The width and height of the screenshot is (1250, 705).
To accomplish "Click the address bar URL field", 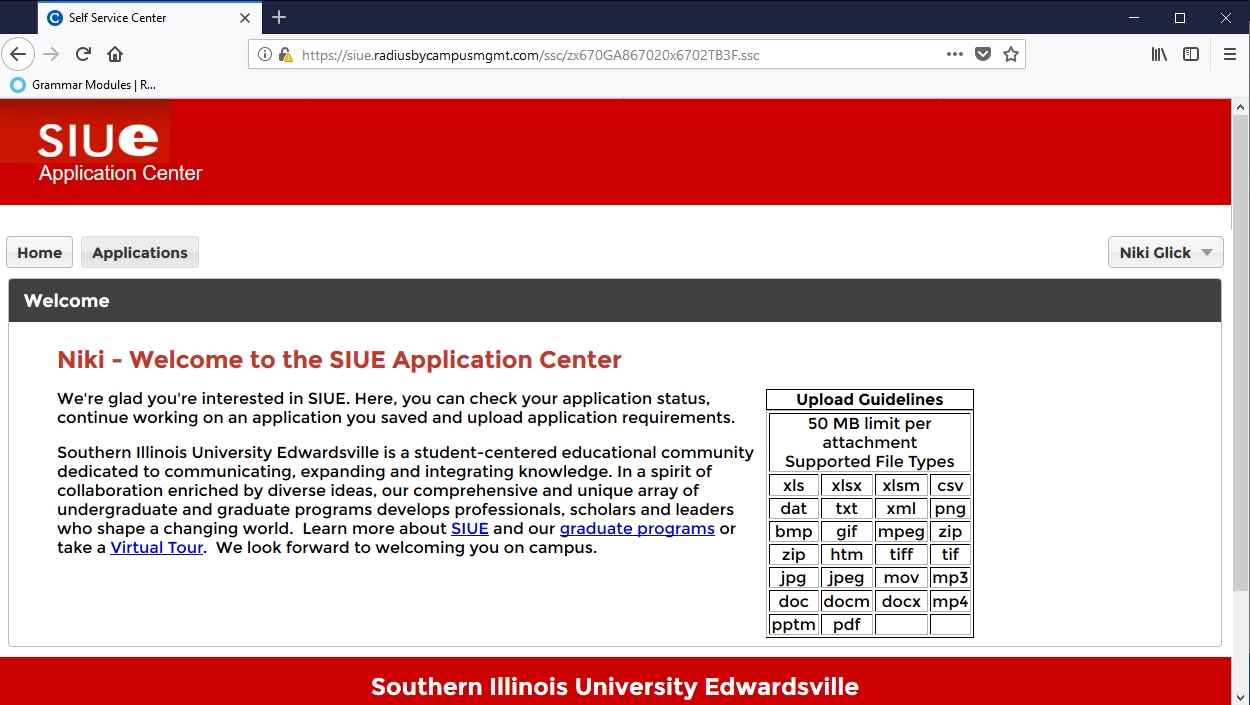I will pyautogui.click(x=600, y=55).
